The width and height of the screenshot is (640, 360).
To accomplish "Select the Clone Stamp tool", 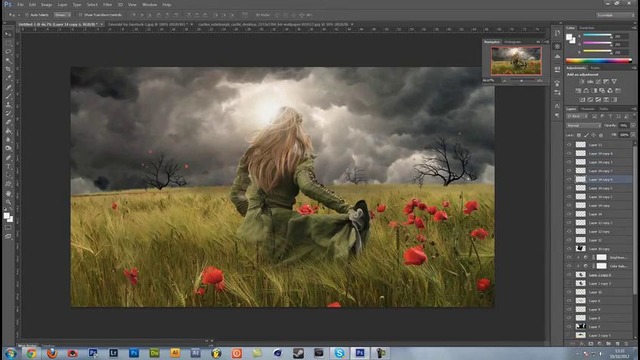I will (8, 105).
